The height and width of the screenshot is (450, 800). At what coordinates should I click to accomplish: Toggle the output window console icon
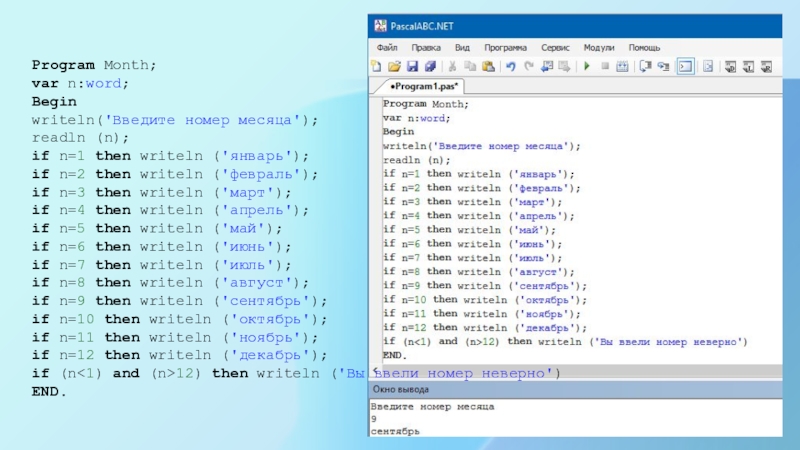[686, 66]
